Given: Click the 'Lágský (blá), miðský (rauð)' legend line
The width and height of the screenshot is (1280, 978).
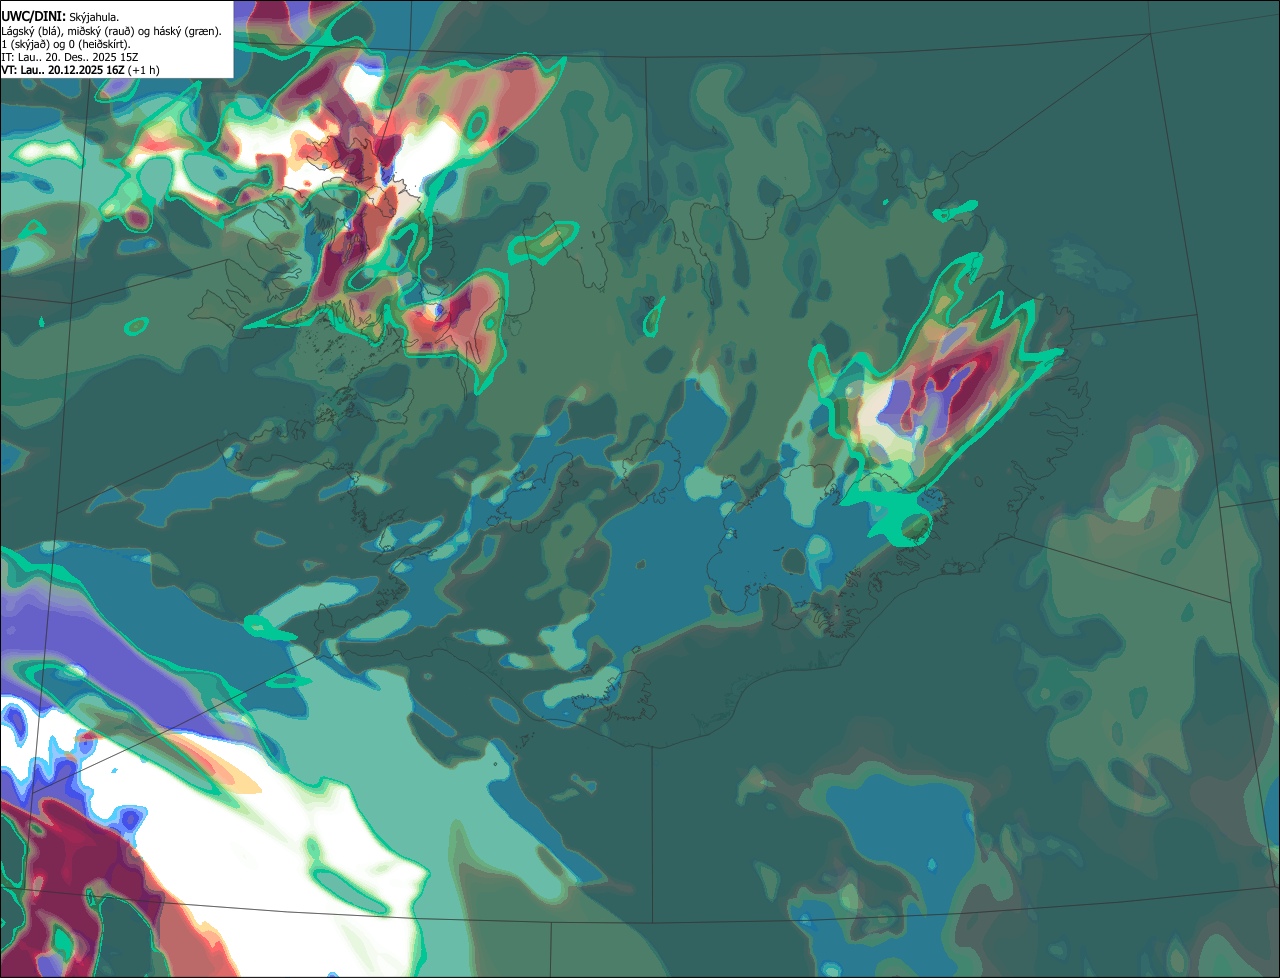Looking at the screenshot, I should pyautogui.click(x=112, y=31).
